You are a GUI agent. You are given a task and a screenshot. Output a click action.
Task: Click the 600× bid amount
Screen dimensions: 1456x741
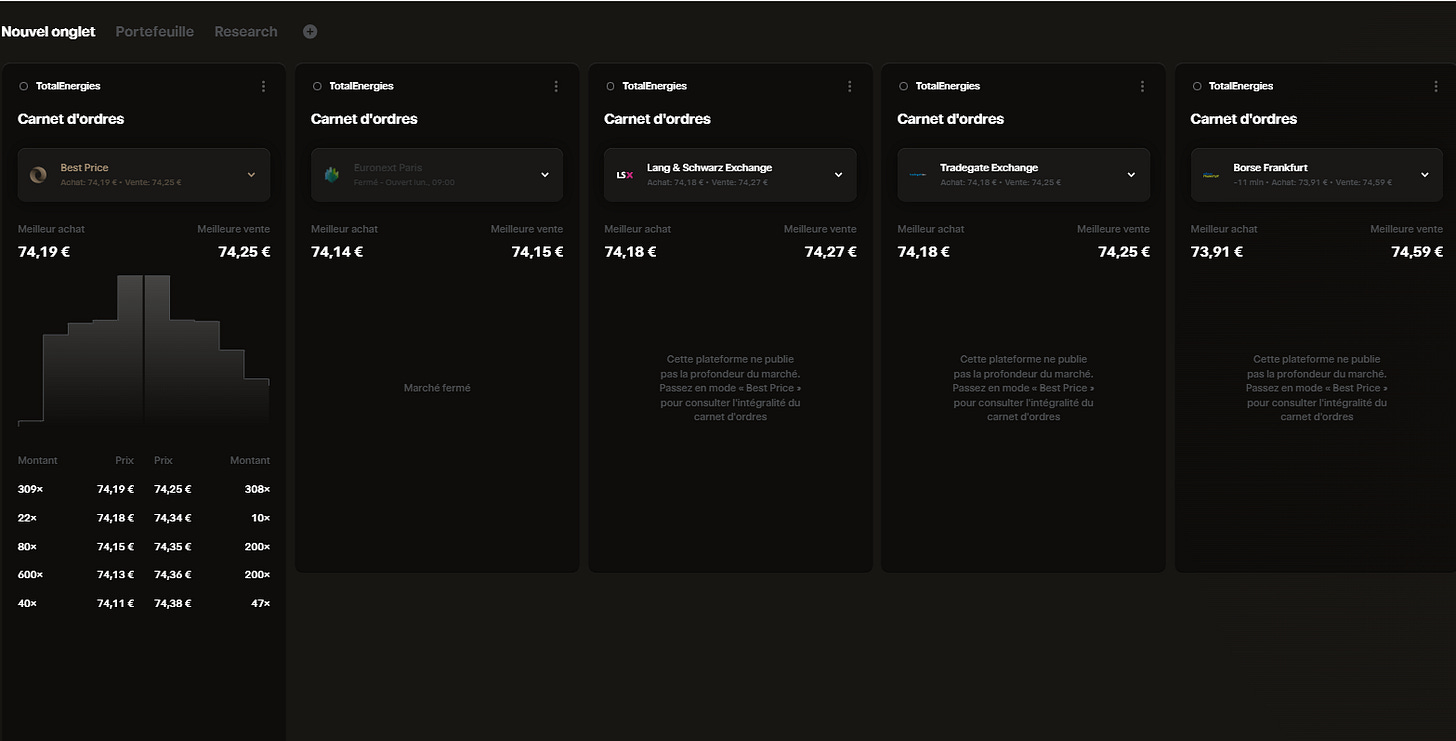click(x=28, y=575)
